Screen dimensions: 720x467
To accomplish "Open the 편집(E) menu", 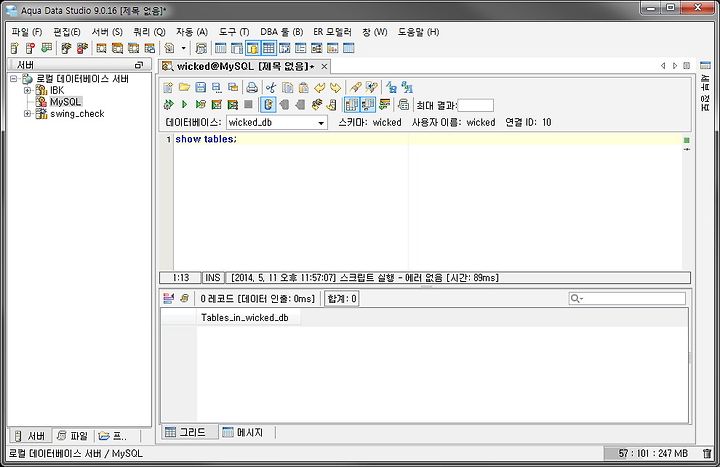I will (x=67, y=32).
